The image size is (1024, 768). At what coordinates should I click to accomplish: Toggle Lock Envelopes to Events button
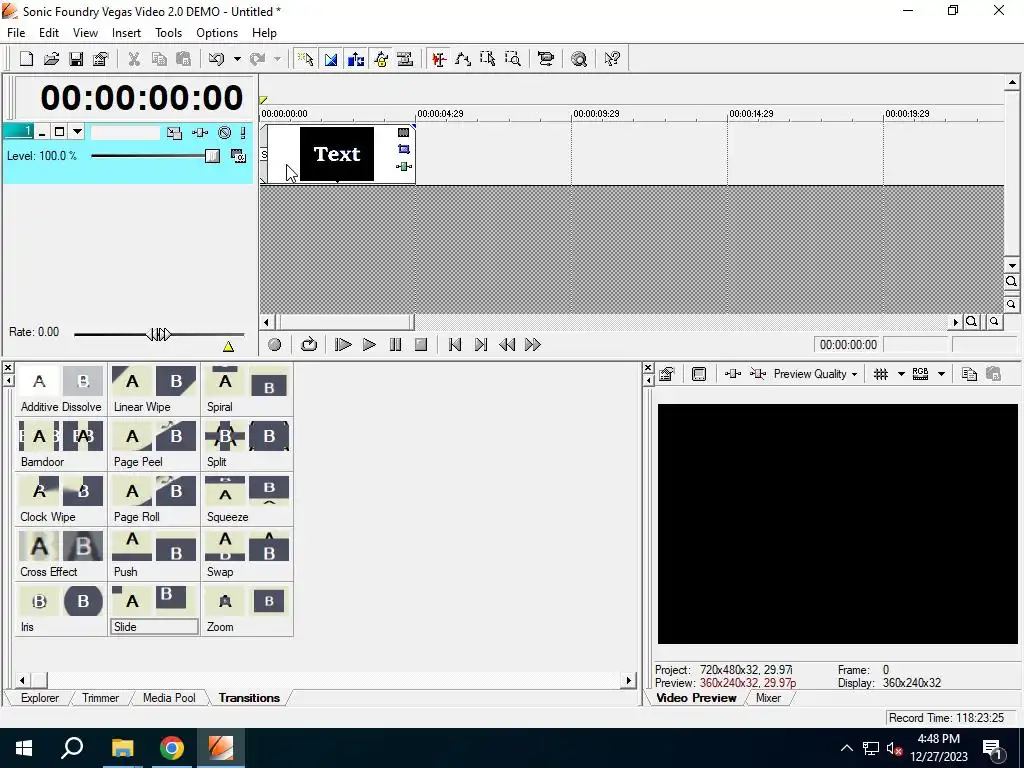pos(380,59)
